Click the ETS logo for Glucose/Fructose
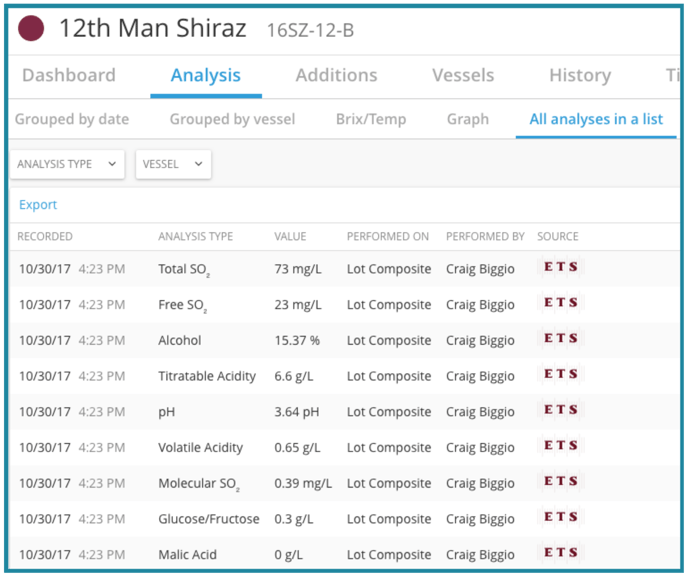This screenshot has height=577, width=688. tap(560, 517)
